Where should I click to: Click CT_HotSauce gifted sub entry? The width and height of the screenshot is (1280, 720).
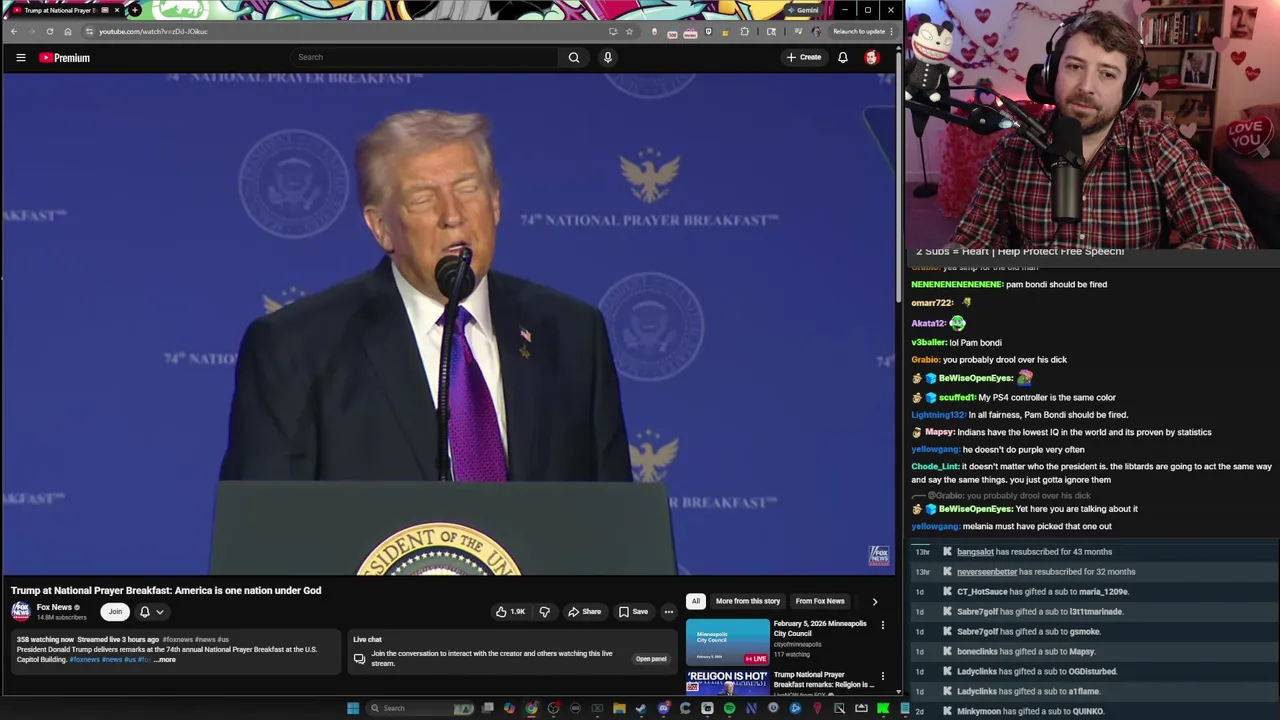click(x=1042, y=592)
